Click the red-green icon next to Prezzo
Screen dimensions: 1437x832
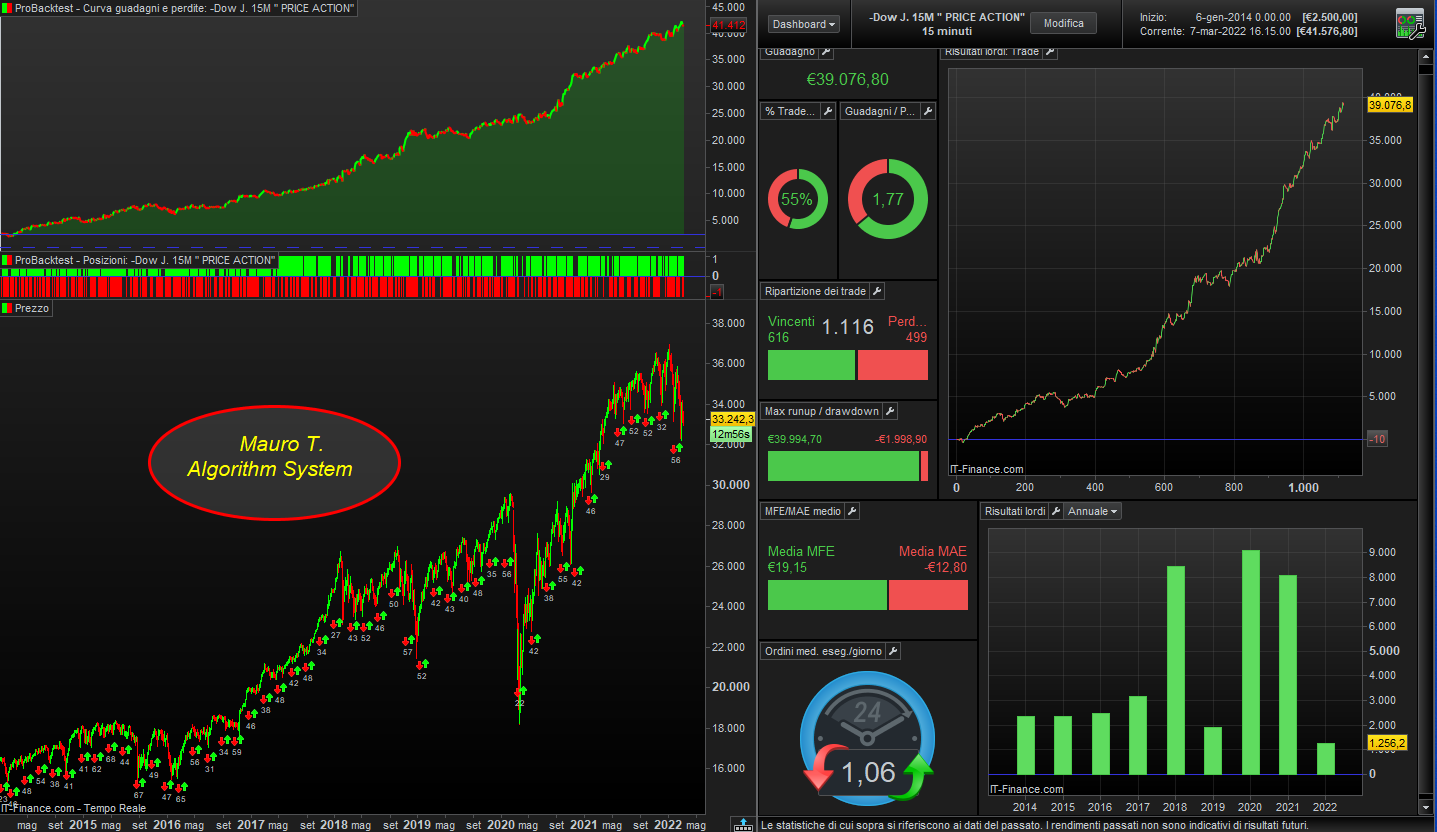7,308
